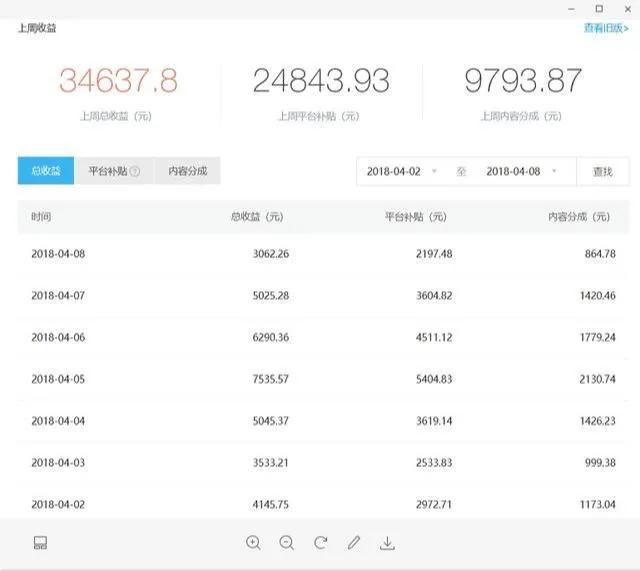Click subsidy value 2197.48
The height and width of the screenshot is (571, 640).
pos(434,254)
